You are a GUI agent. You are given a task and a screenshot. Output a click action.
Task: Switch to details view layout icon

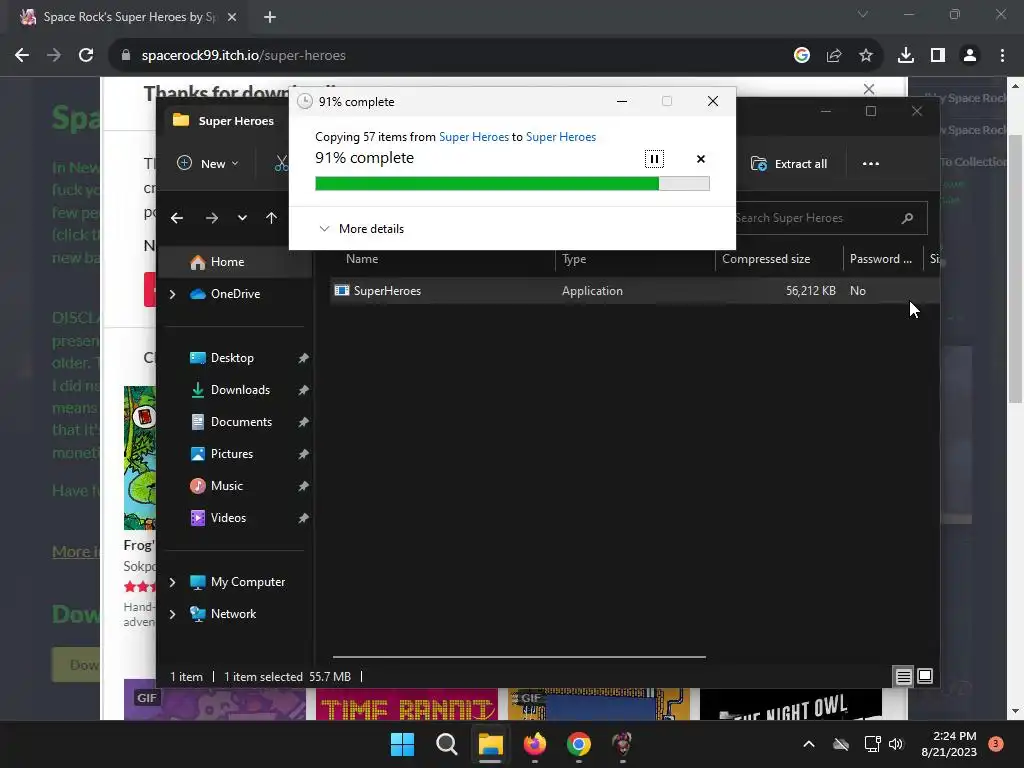point(903,677)
